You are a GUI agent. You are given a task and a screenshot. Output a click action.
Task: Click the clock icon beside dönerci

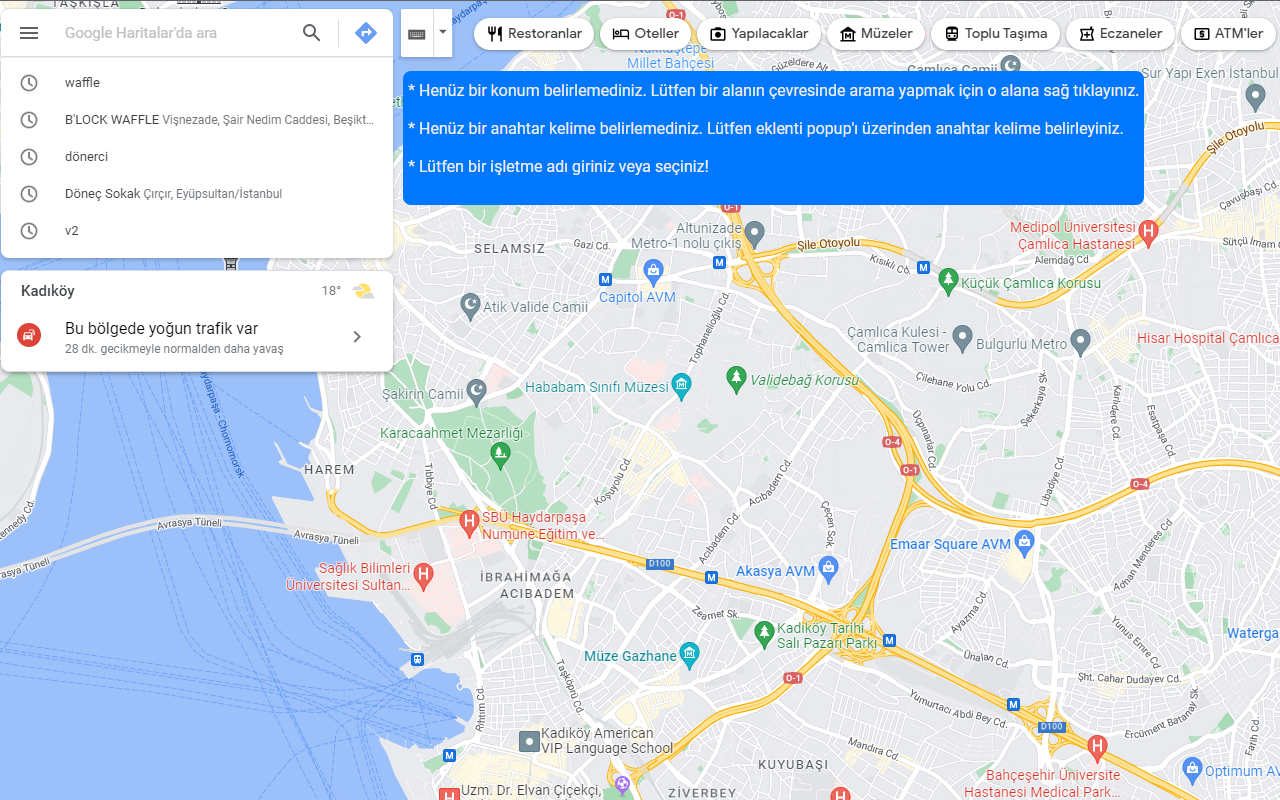[29, 156]
